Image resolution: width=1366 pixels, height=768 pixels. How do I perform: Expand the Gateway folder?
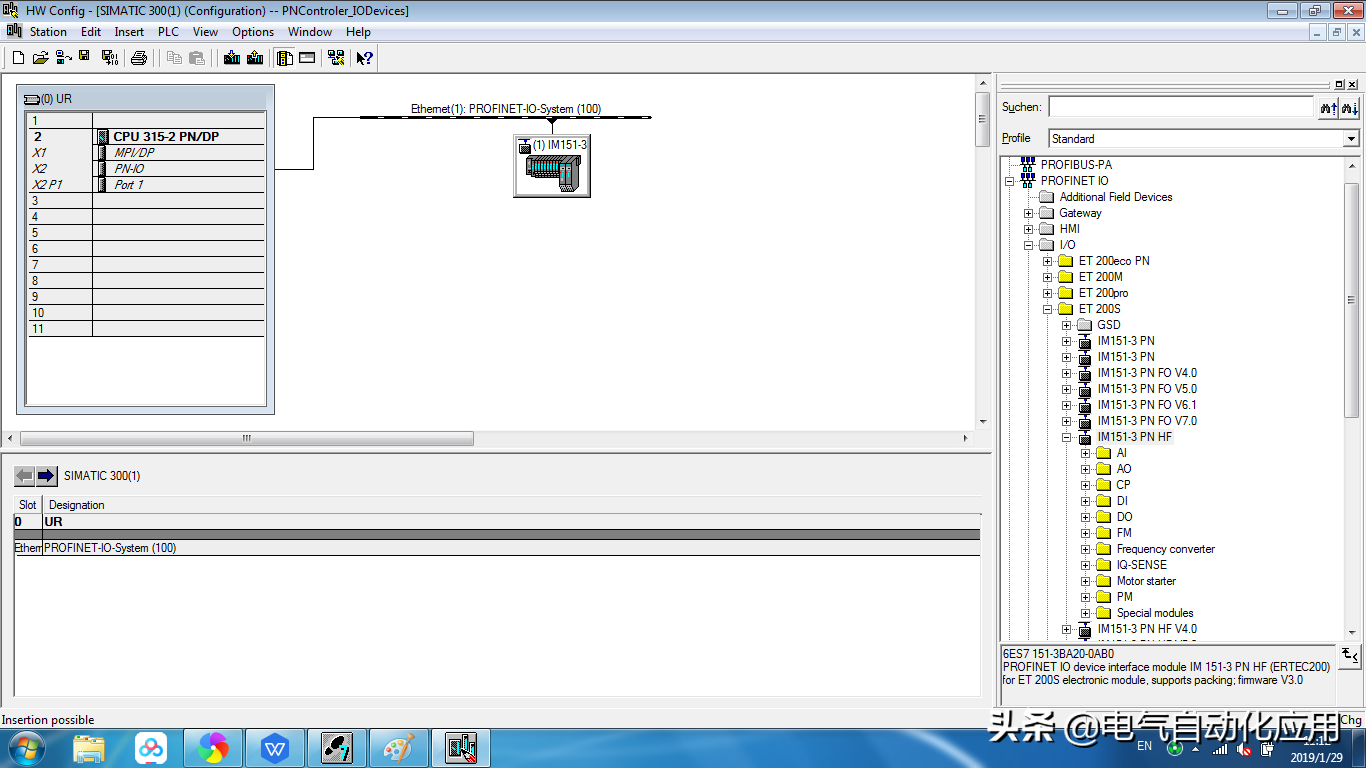coord(1029,213)
